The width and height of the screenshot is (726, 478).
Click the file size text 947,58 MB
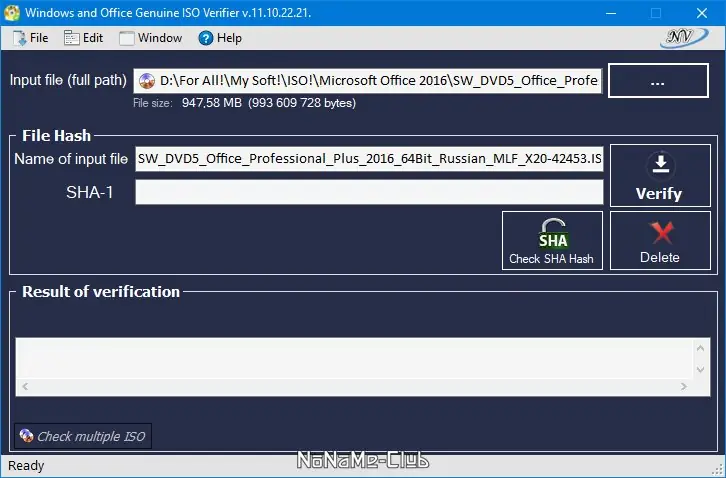tap(212, 103)
